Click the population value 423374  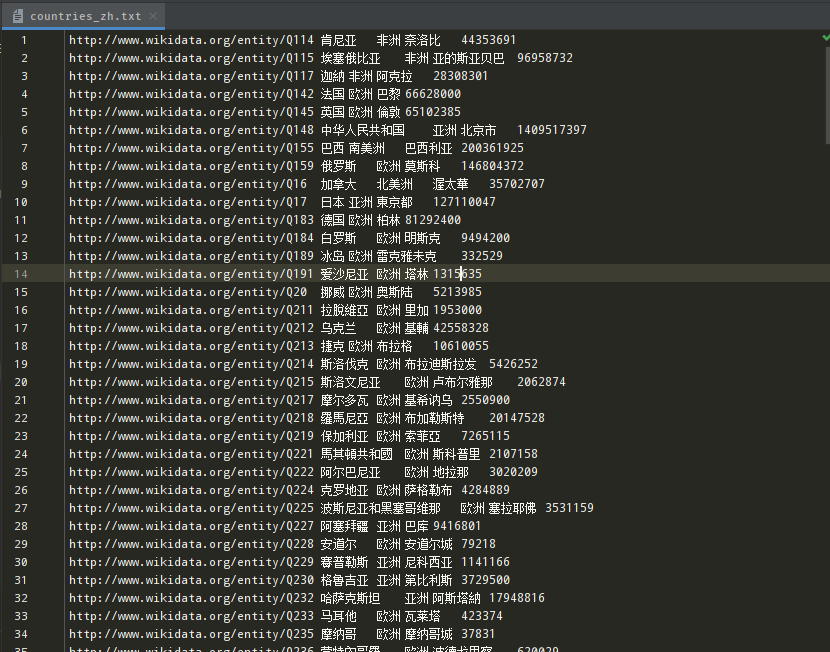pyautogui.click(x=482, y=616)
